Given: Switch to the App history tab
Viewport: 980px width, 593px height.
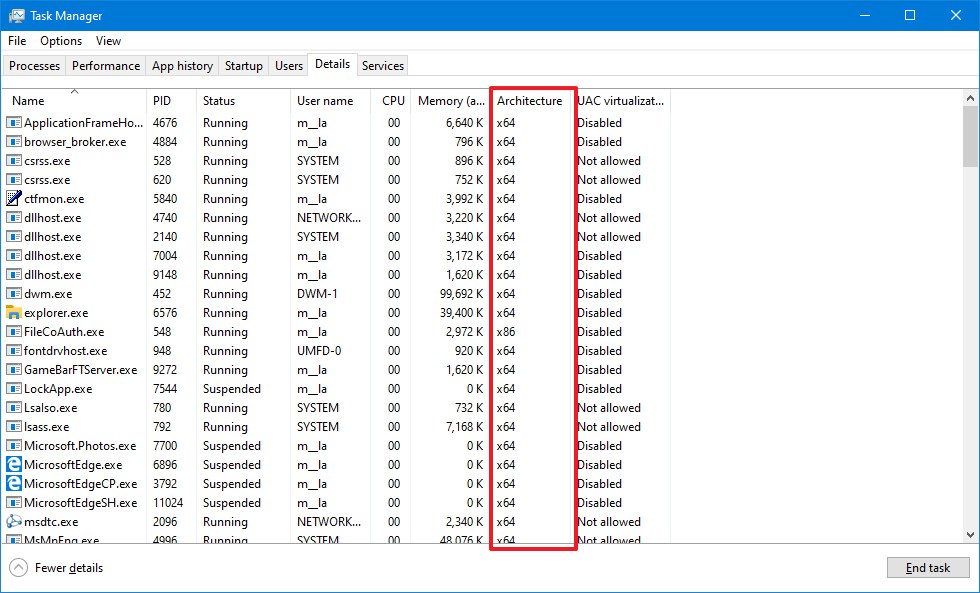Looking at the screenshot, I should click(x=182, y=66).
